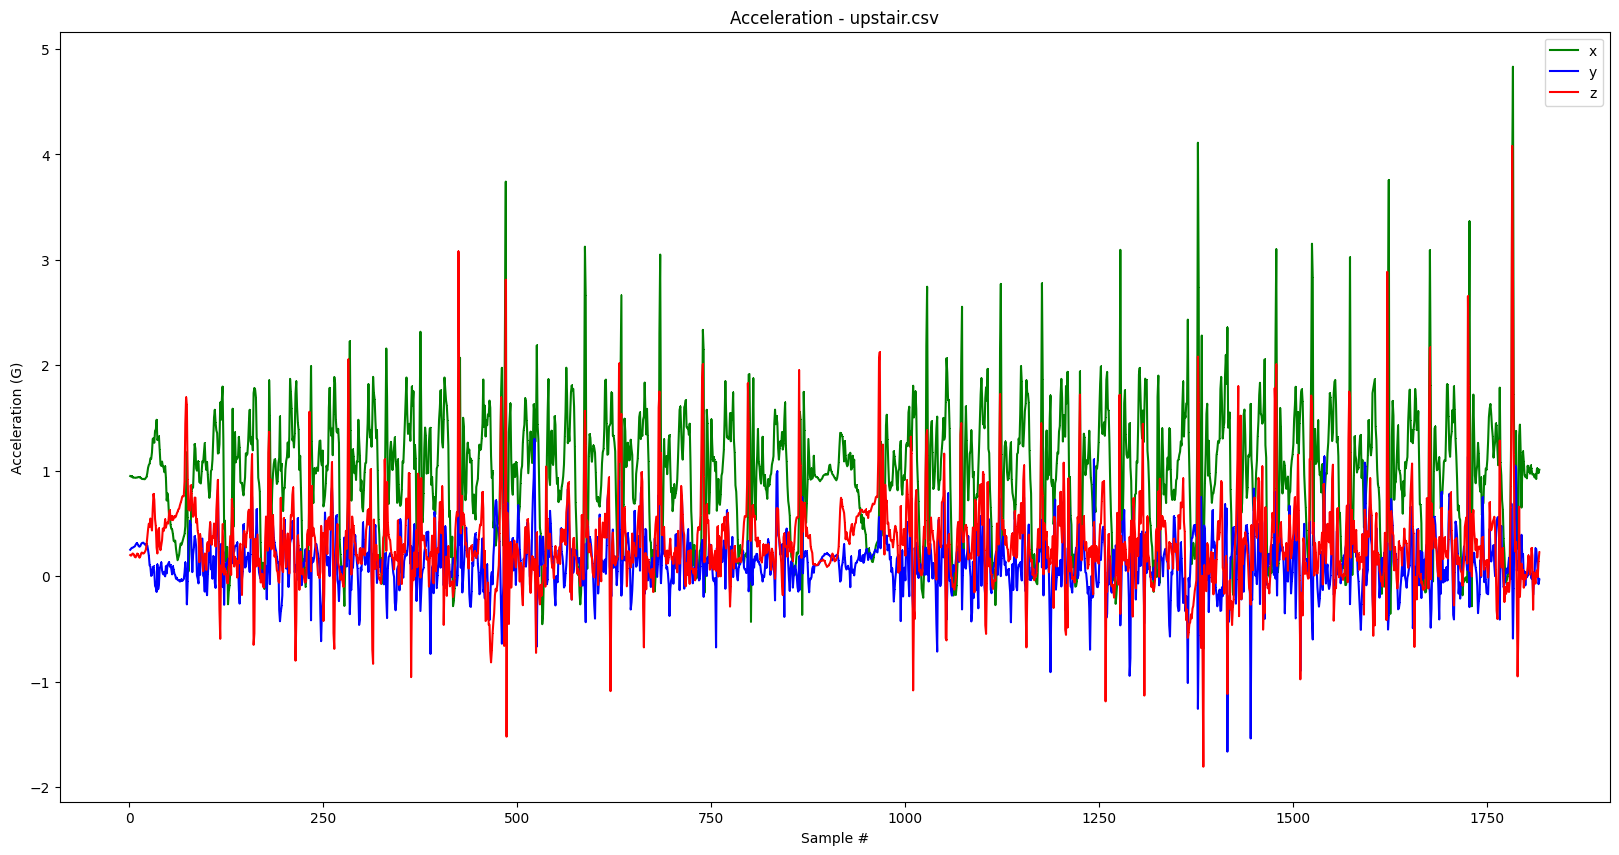Click the green x line swatch in legend
Viewport: 1619px width, 855px height.
(x=1563, y=51)
